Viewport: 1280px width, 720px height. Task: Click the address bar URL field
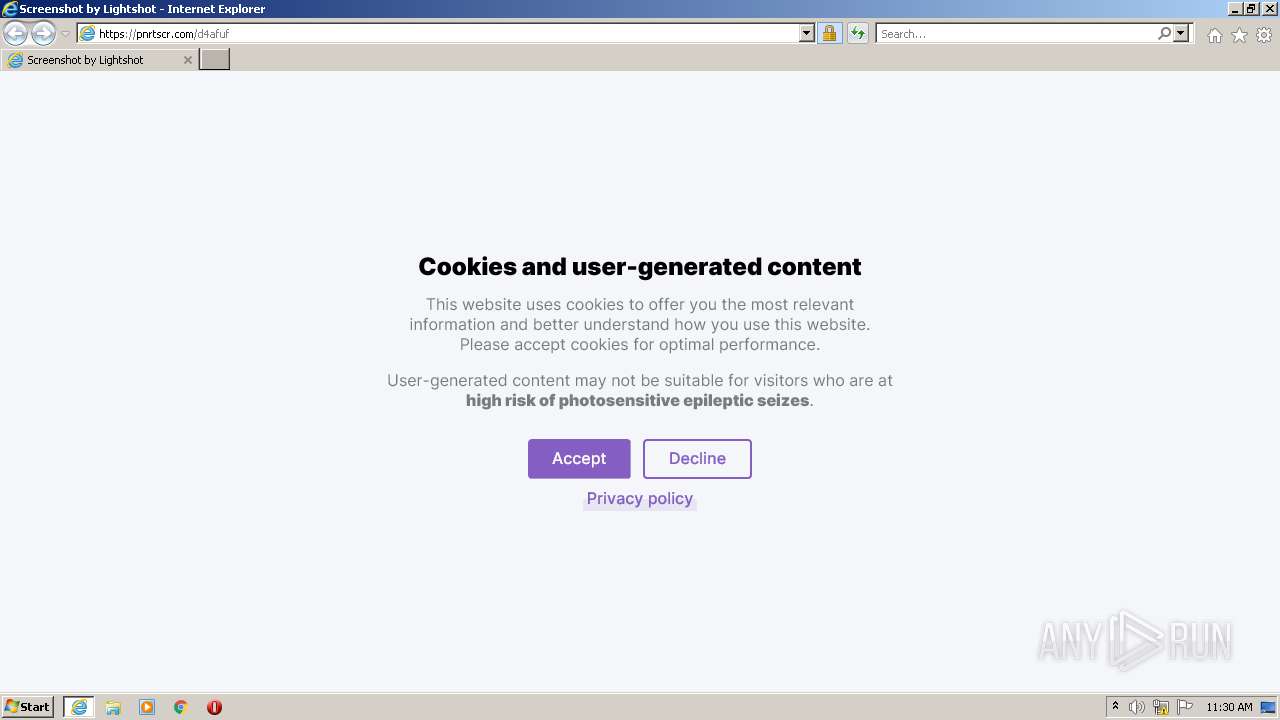point(438,33)
